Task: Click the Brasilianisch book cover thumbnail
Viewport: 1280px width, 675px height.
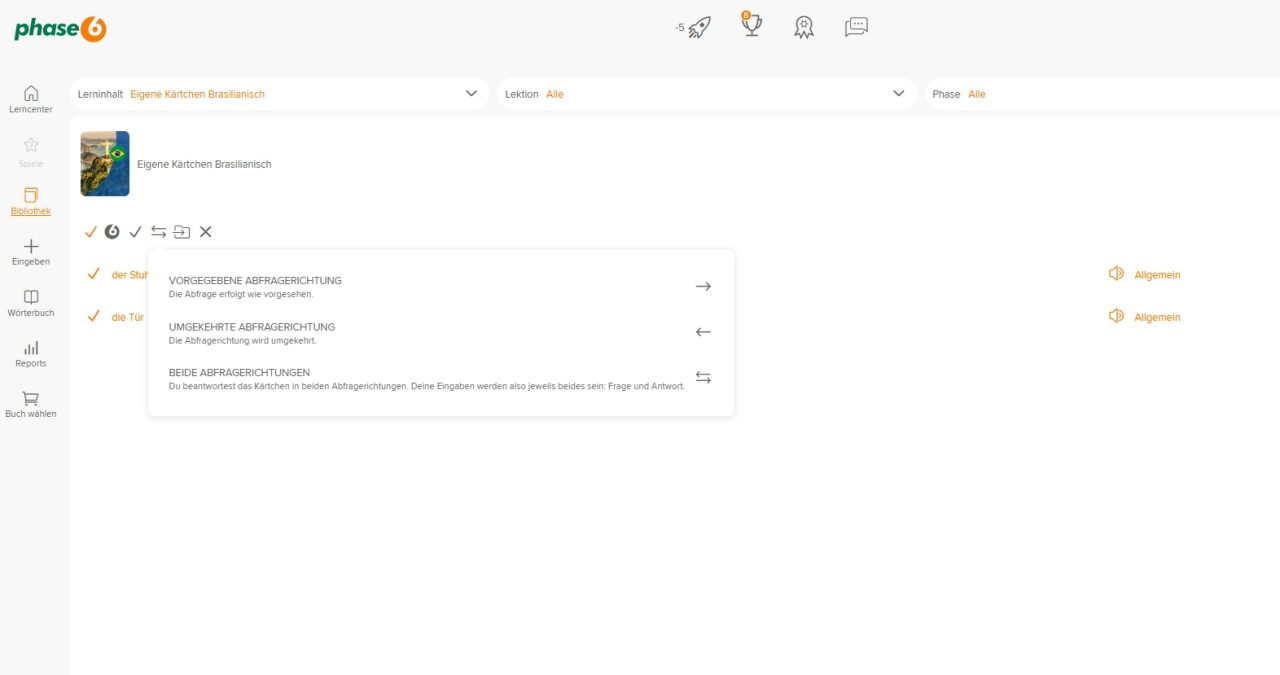Action: click(x=105, y=163)
